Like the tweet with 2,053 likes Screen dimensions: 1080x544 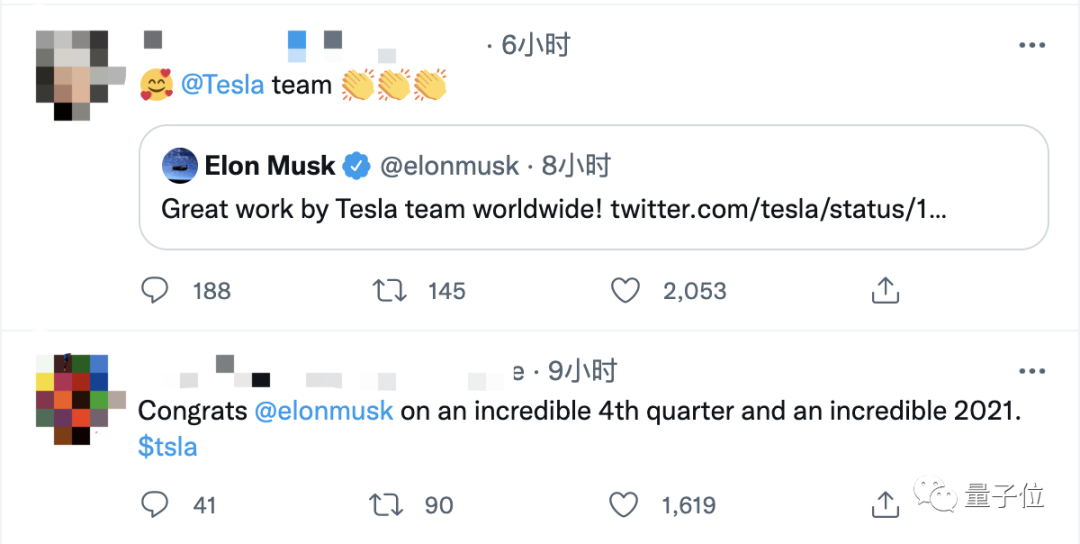pos(625,291)
